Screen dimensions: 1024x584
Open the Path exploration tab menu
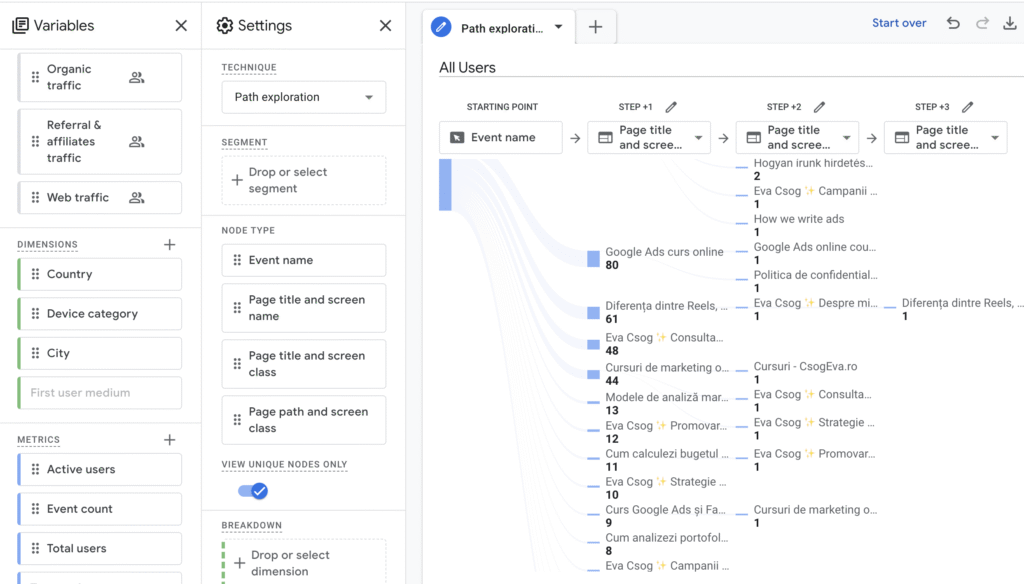coord(558,27)
